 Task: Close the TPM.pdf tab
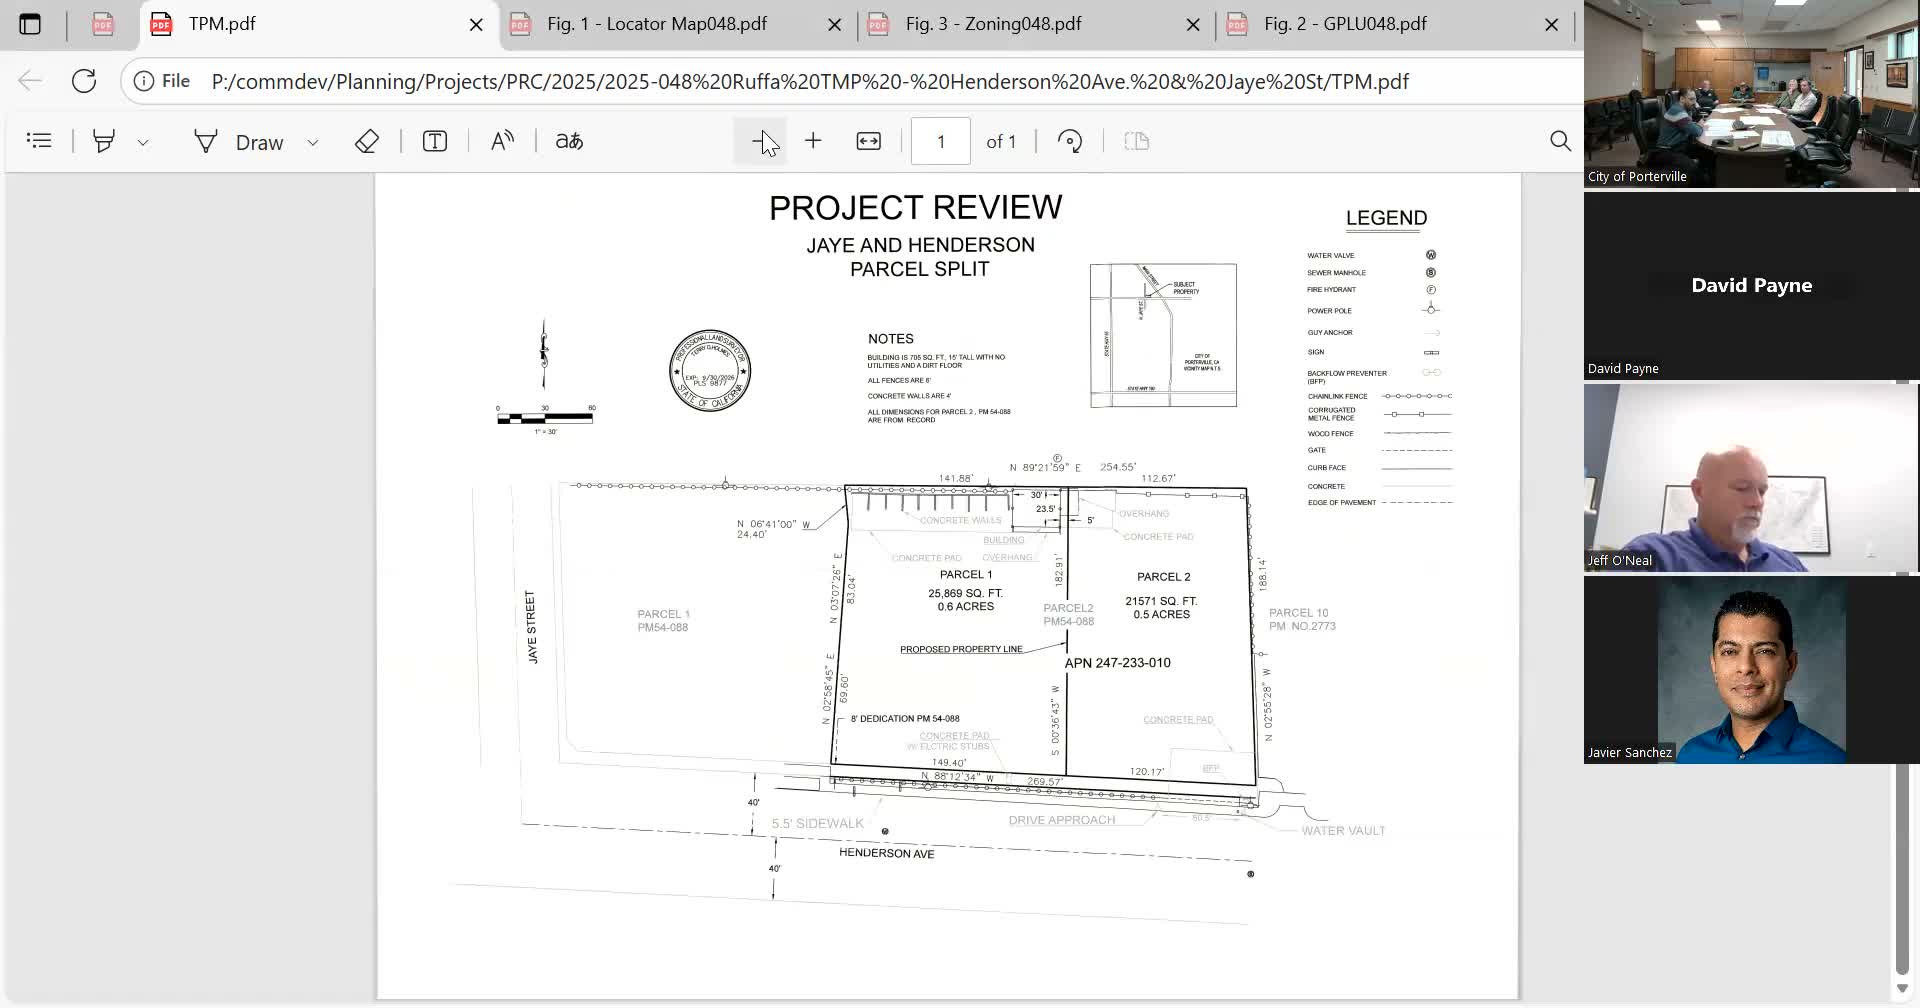pyautogui.click(x=476, y=25)
